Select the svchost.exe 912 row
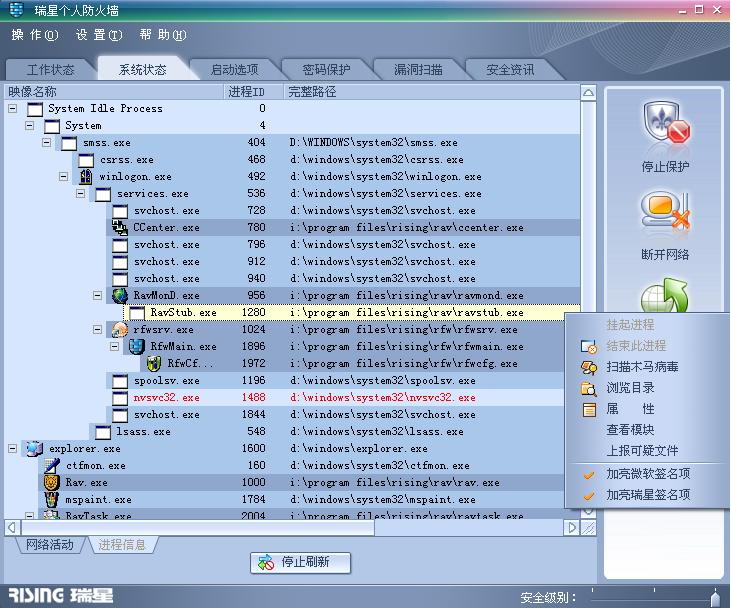This screenshot has width=731, height=608. tap(343, 262)
